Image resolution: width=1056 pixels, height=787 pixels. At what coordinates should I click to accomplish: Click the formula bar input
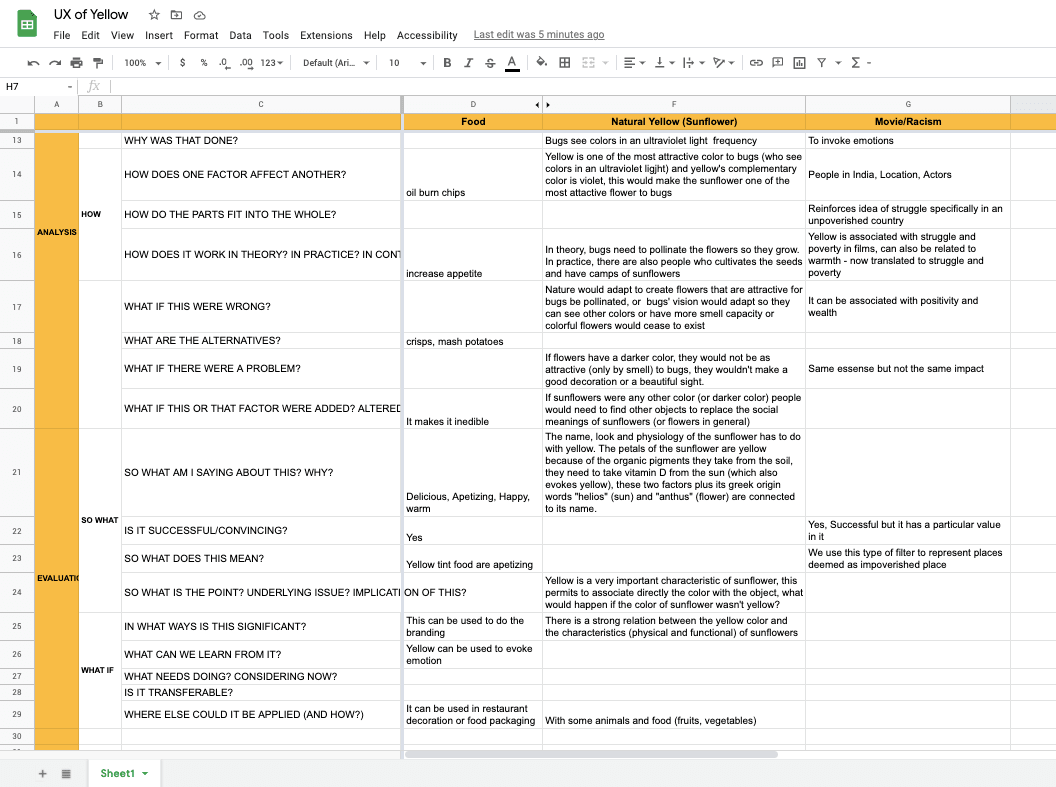[582, 86]
